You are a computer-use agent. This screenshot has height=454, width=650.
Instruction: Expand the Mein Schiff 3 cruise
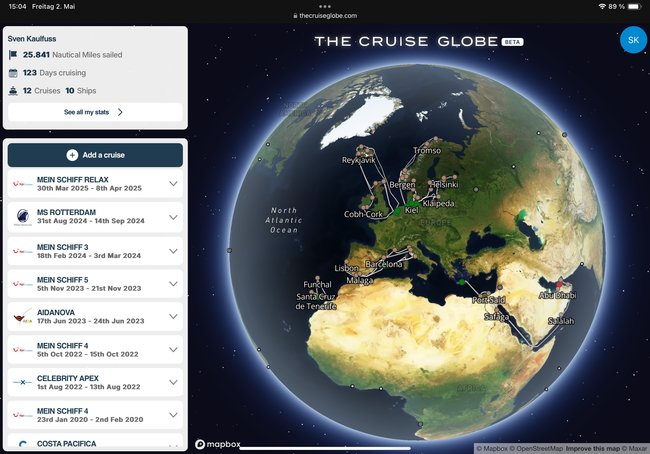173,251
